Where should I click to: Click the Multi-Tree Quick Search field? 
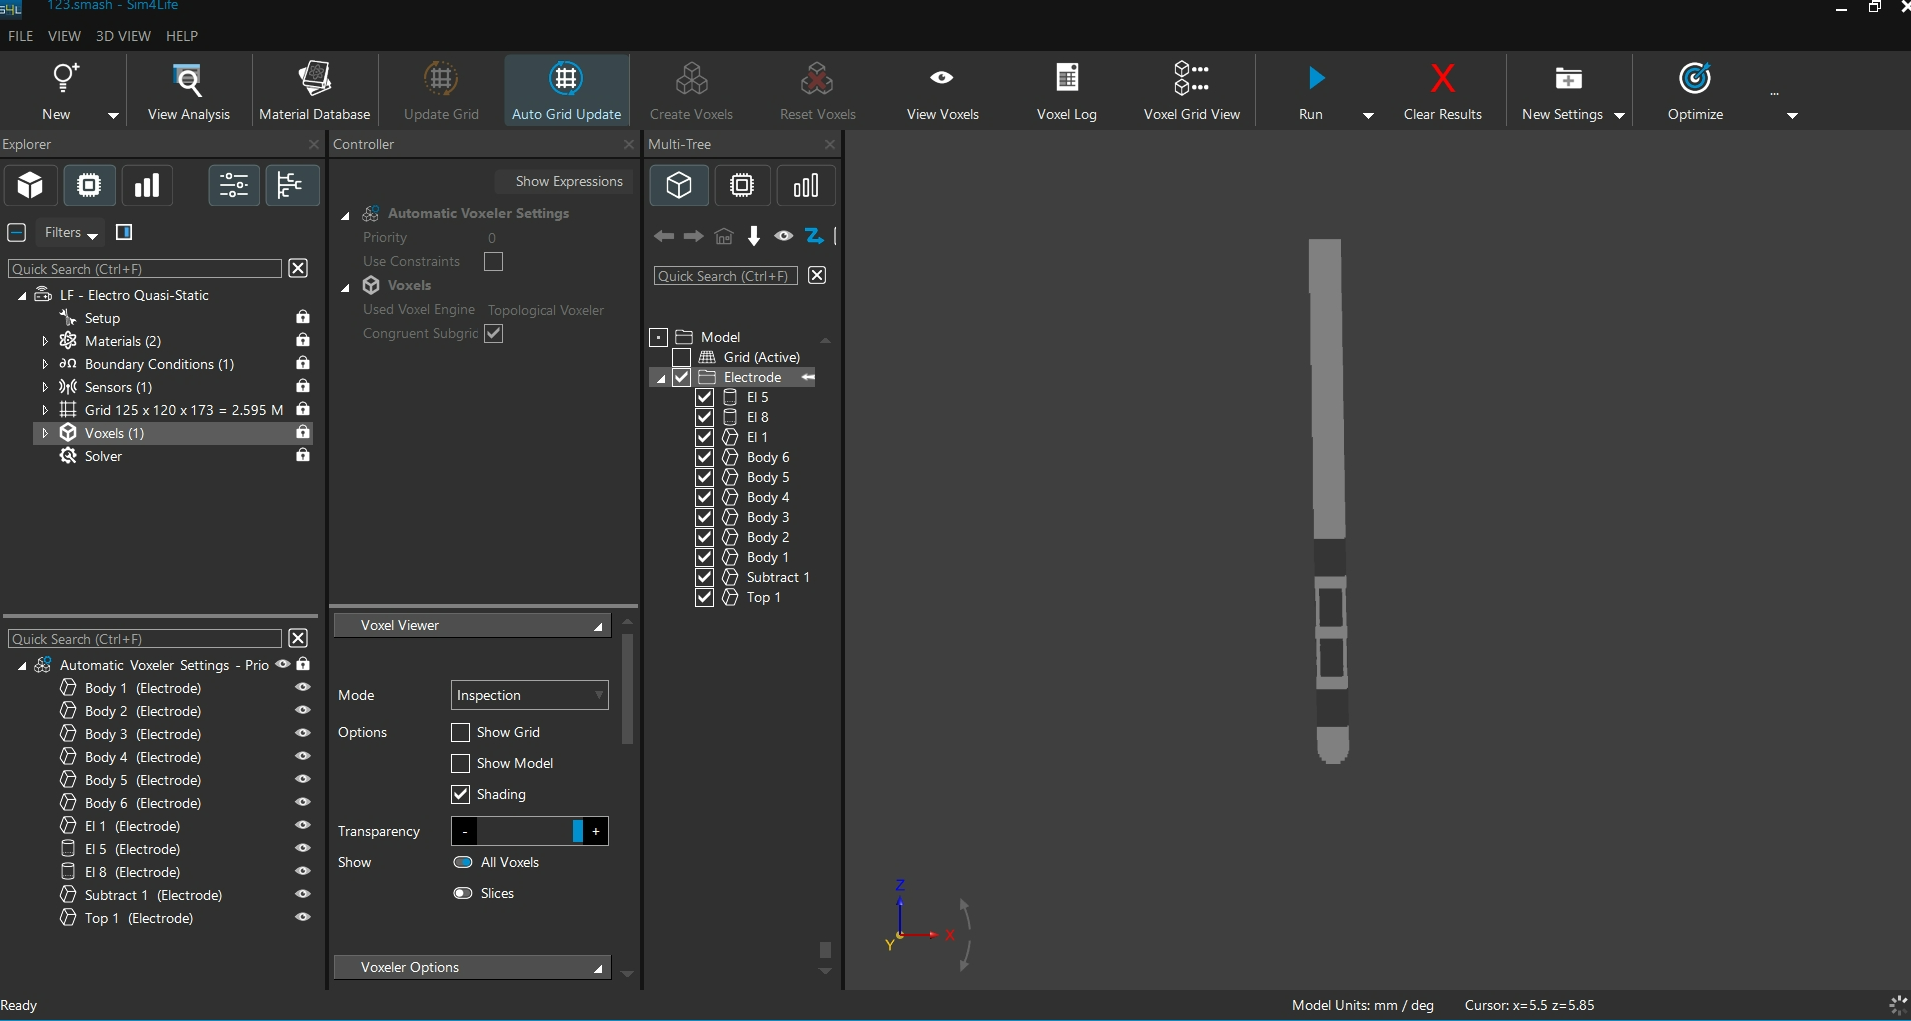click(x=725, y=276)
